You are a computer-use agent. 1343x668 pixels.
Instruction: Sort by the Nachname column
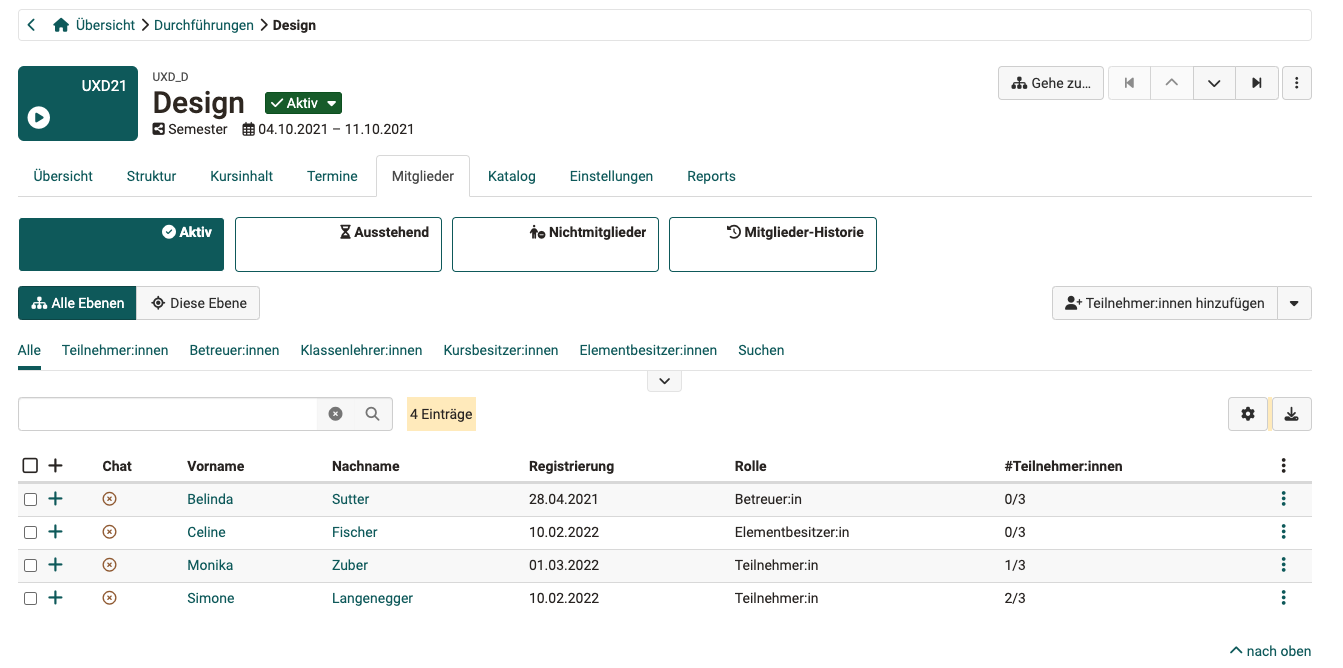(x=366, y=466)
